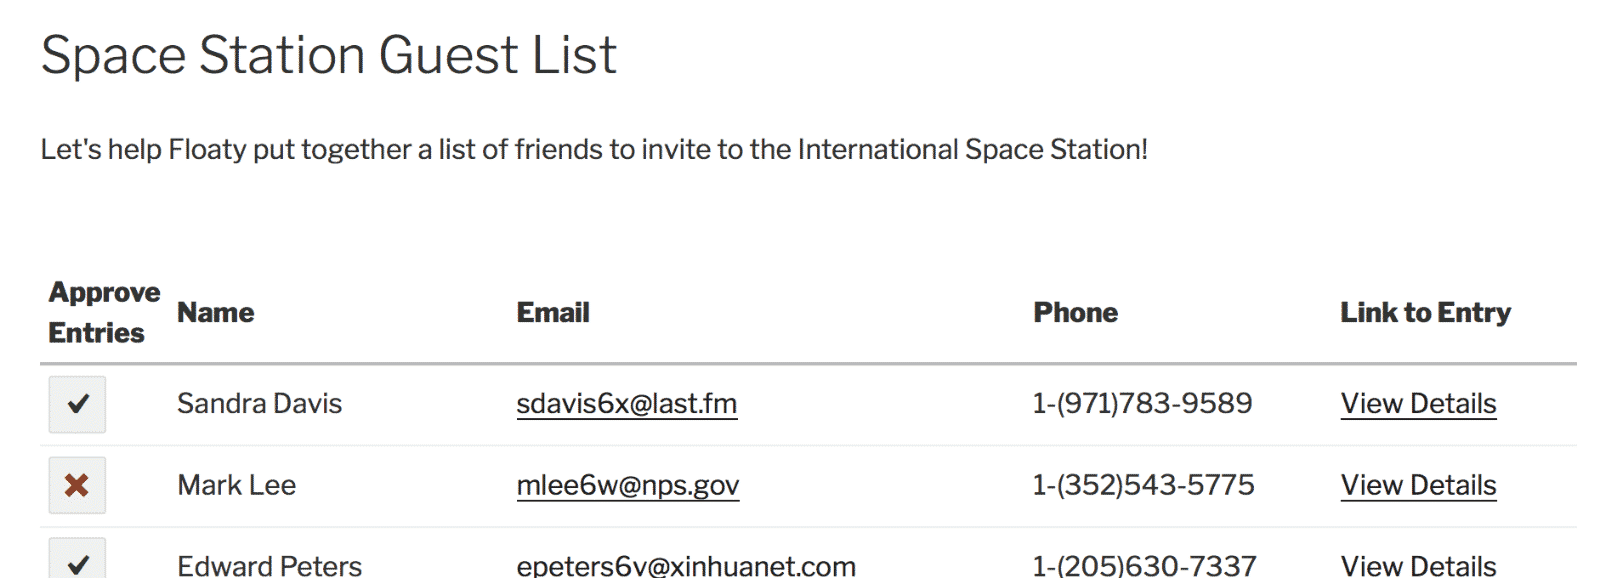Select the name Sandra Davis
The height and width of the screenshot is (578, 1600).
[260, 403]
